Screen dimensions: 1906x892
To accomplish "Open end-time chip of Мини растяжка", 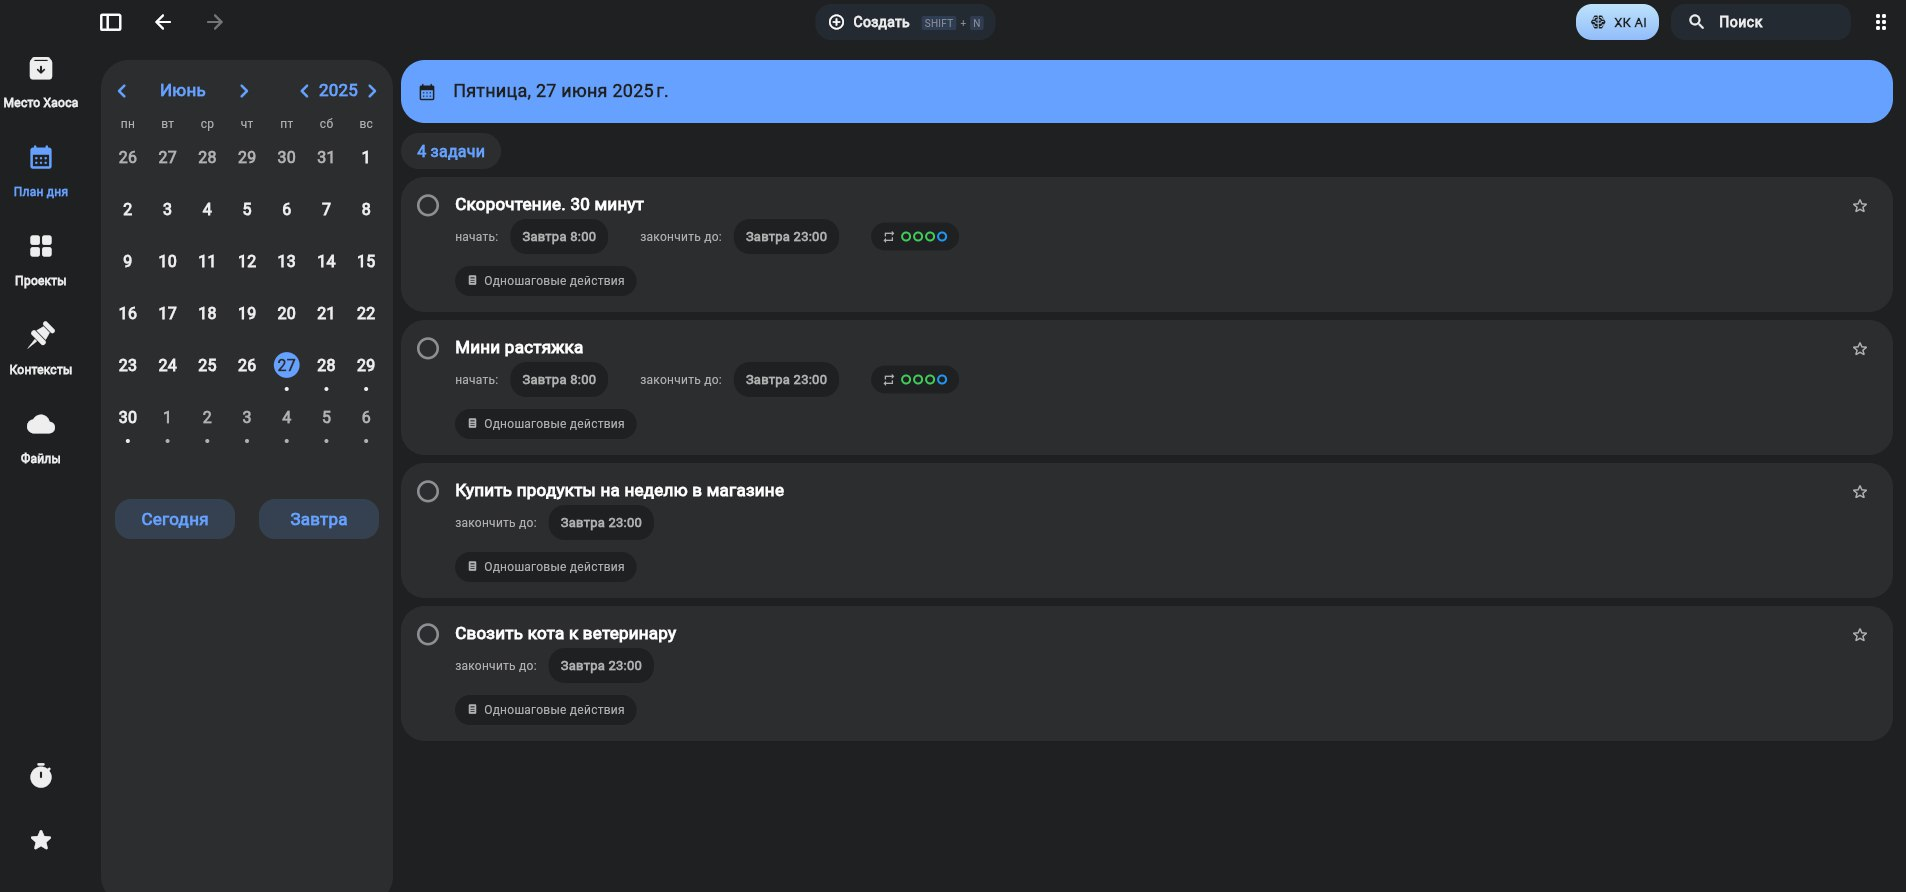I will click(x=785, y=380).
